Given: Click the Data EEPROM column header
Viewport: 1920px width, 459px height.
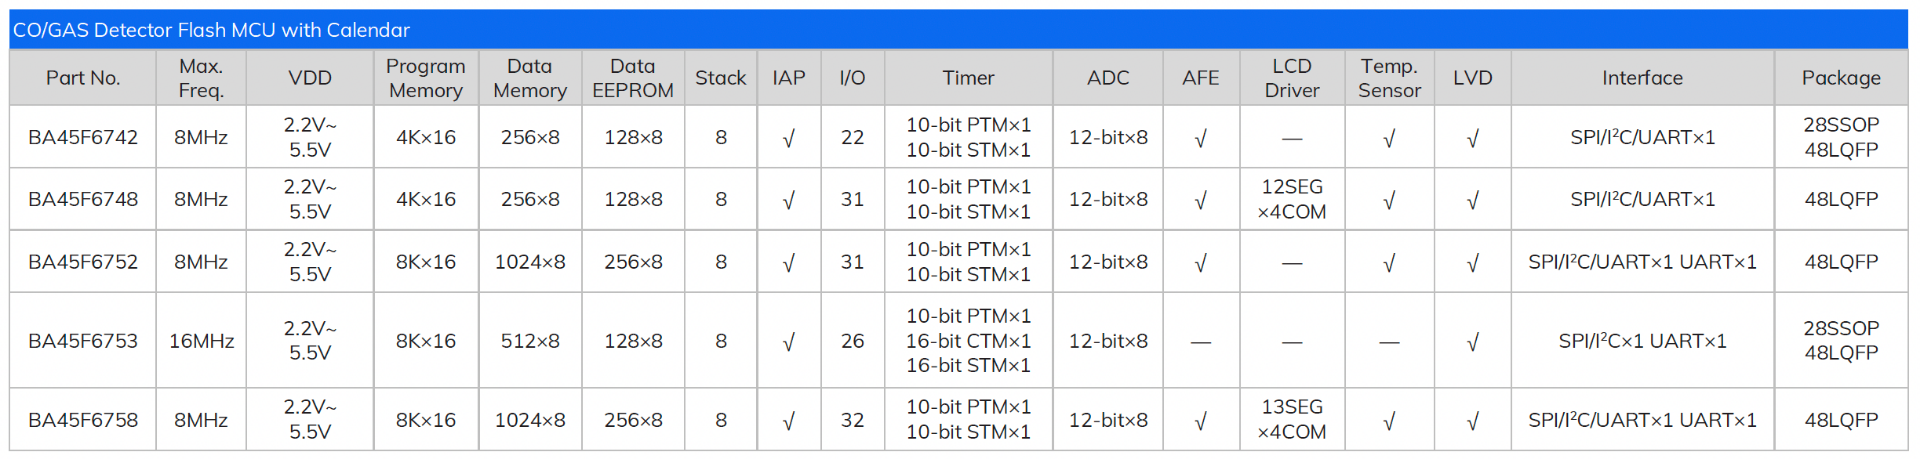Looking at the screenshot, I should [x=633, y=78].
